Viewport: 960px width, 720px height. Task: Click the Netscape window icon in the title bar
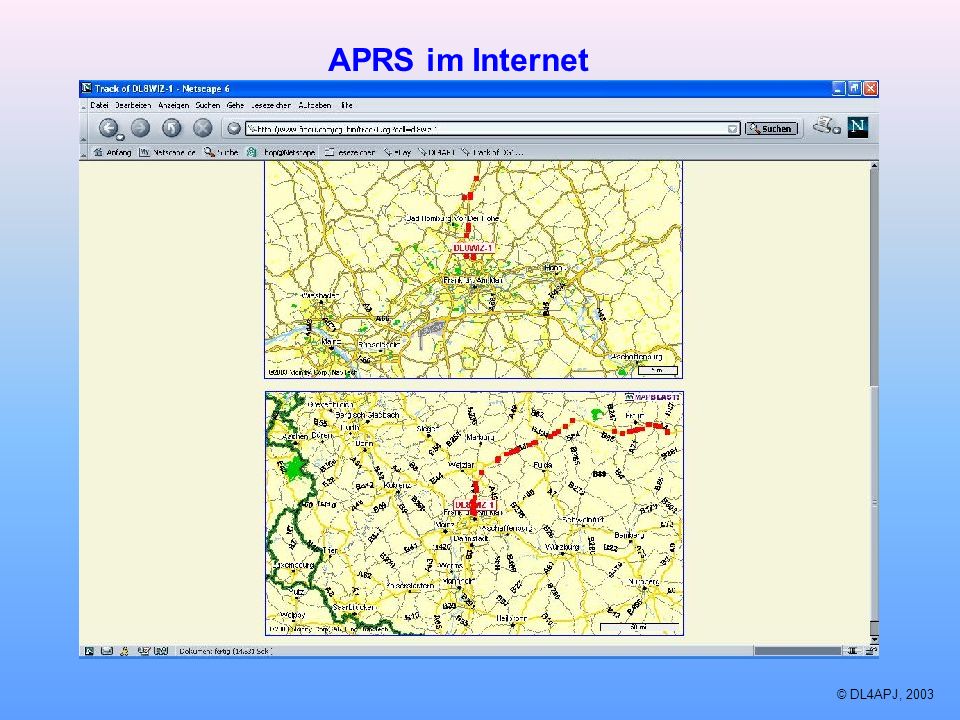click(x=87, y=88)
